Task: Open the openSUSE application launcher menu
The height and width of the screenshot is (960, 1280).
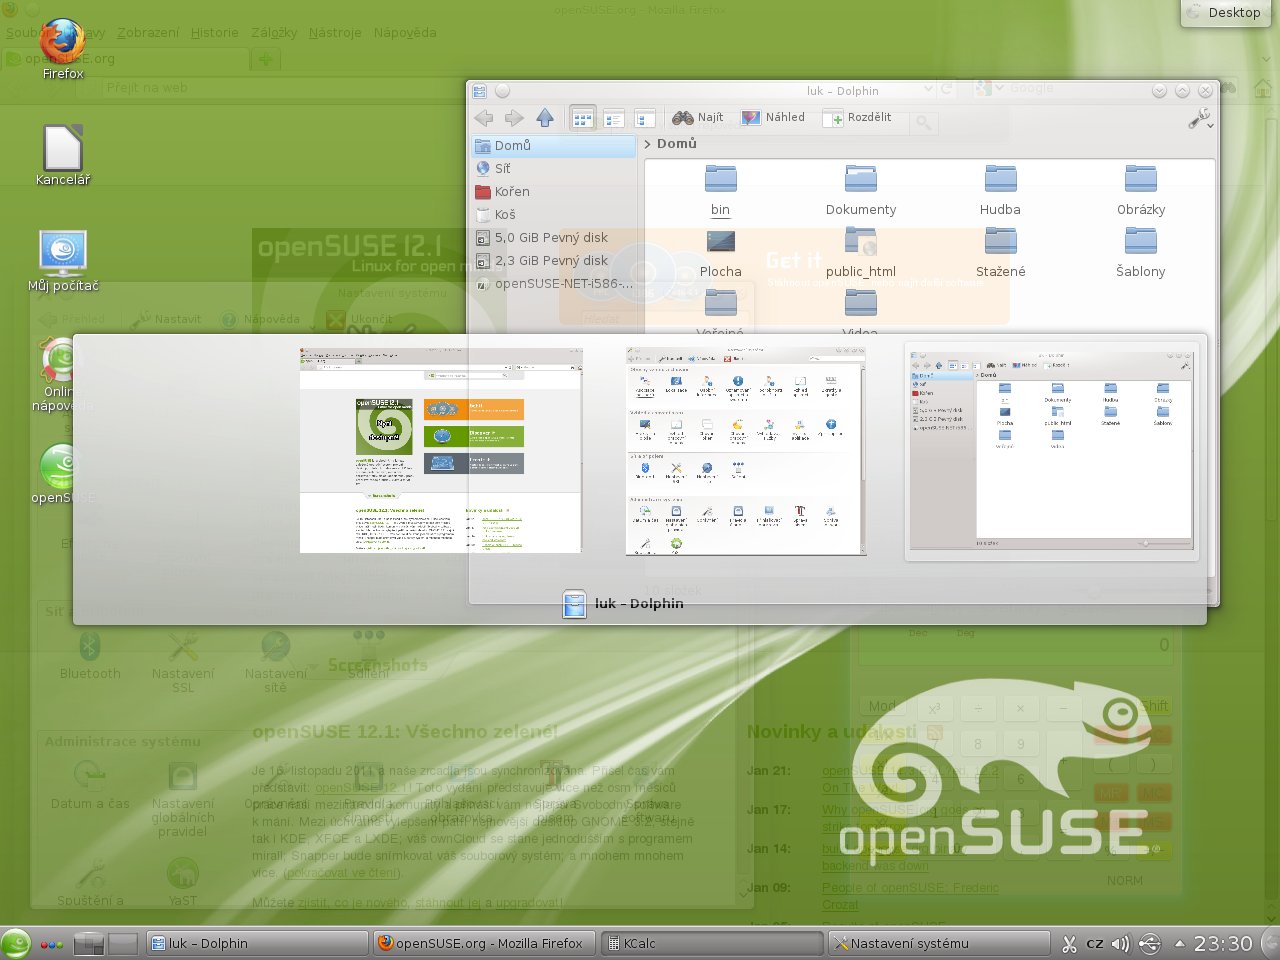Action: pyautogui.click(x=16, y=943)
